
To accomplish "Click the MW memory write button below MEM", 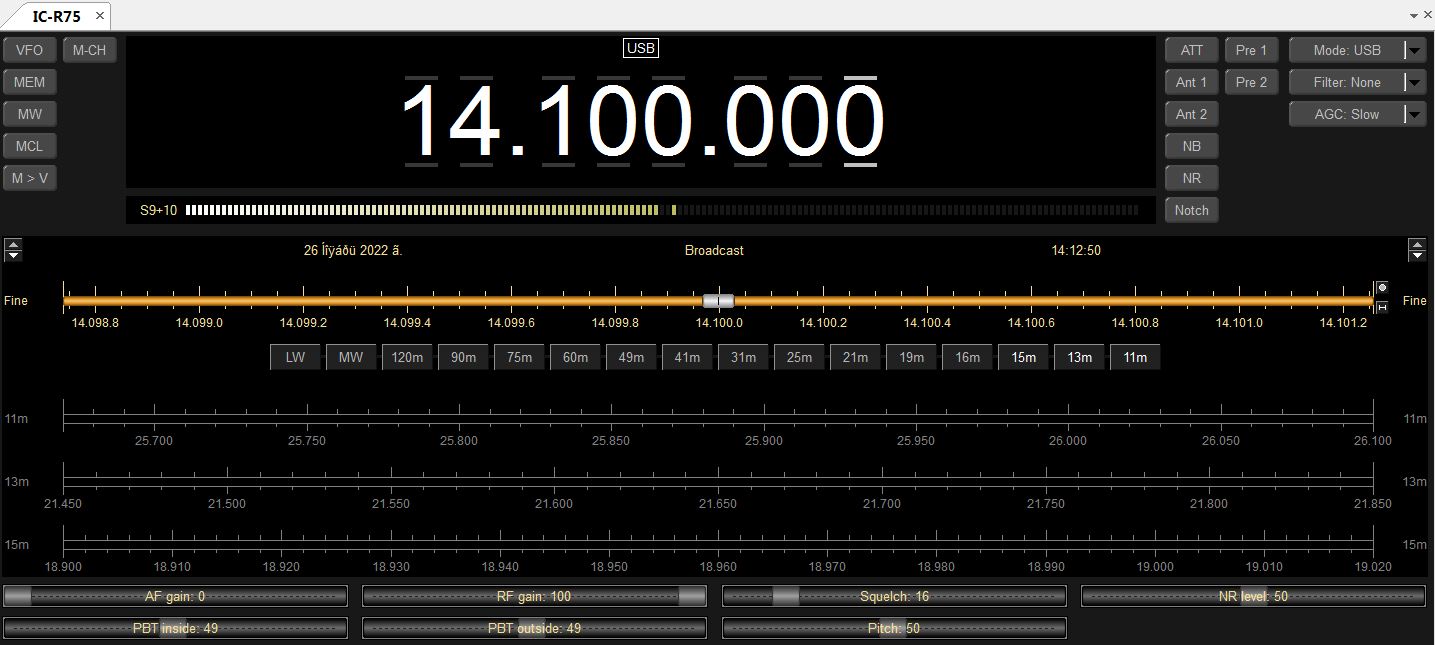I will tap(30, 114).
